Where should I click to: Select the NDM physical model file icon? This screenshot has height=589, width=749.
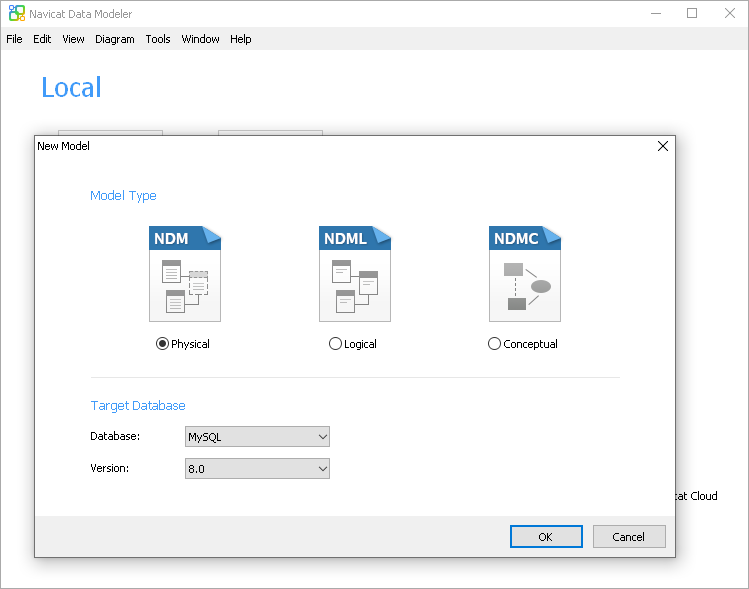185,274
